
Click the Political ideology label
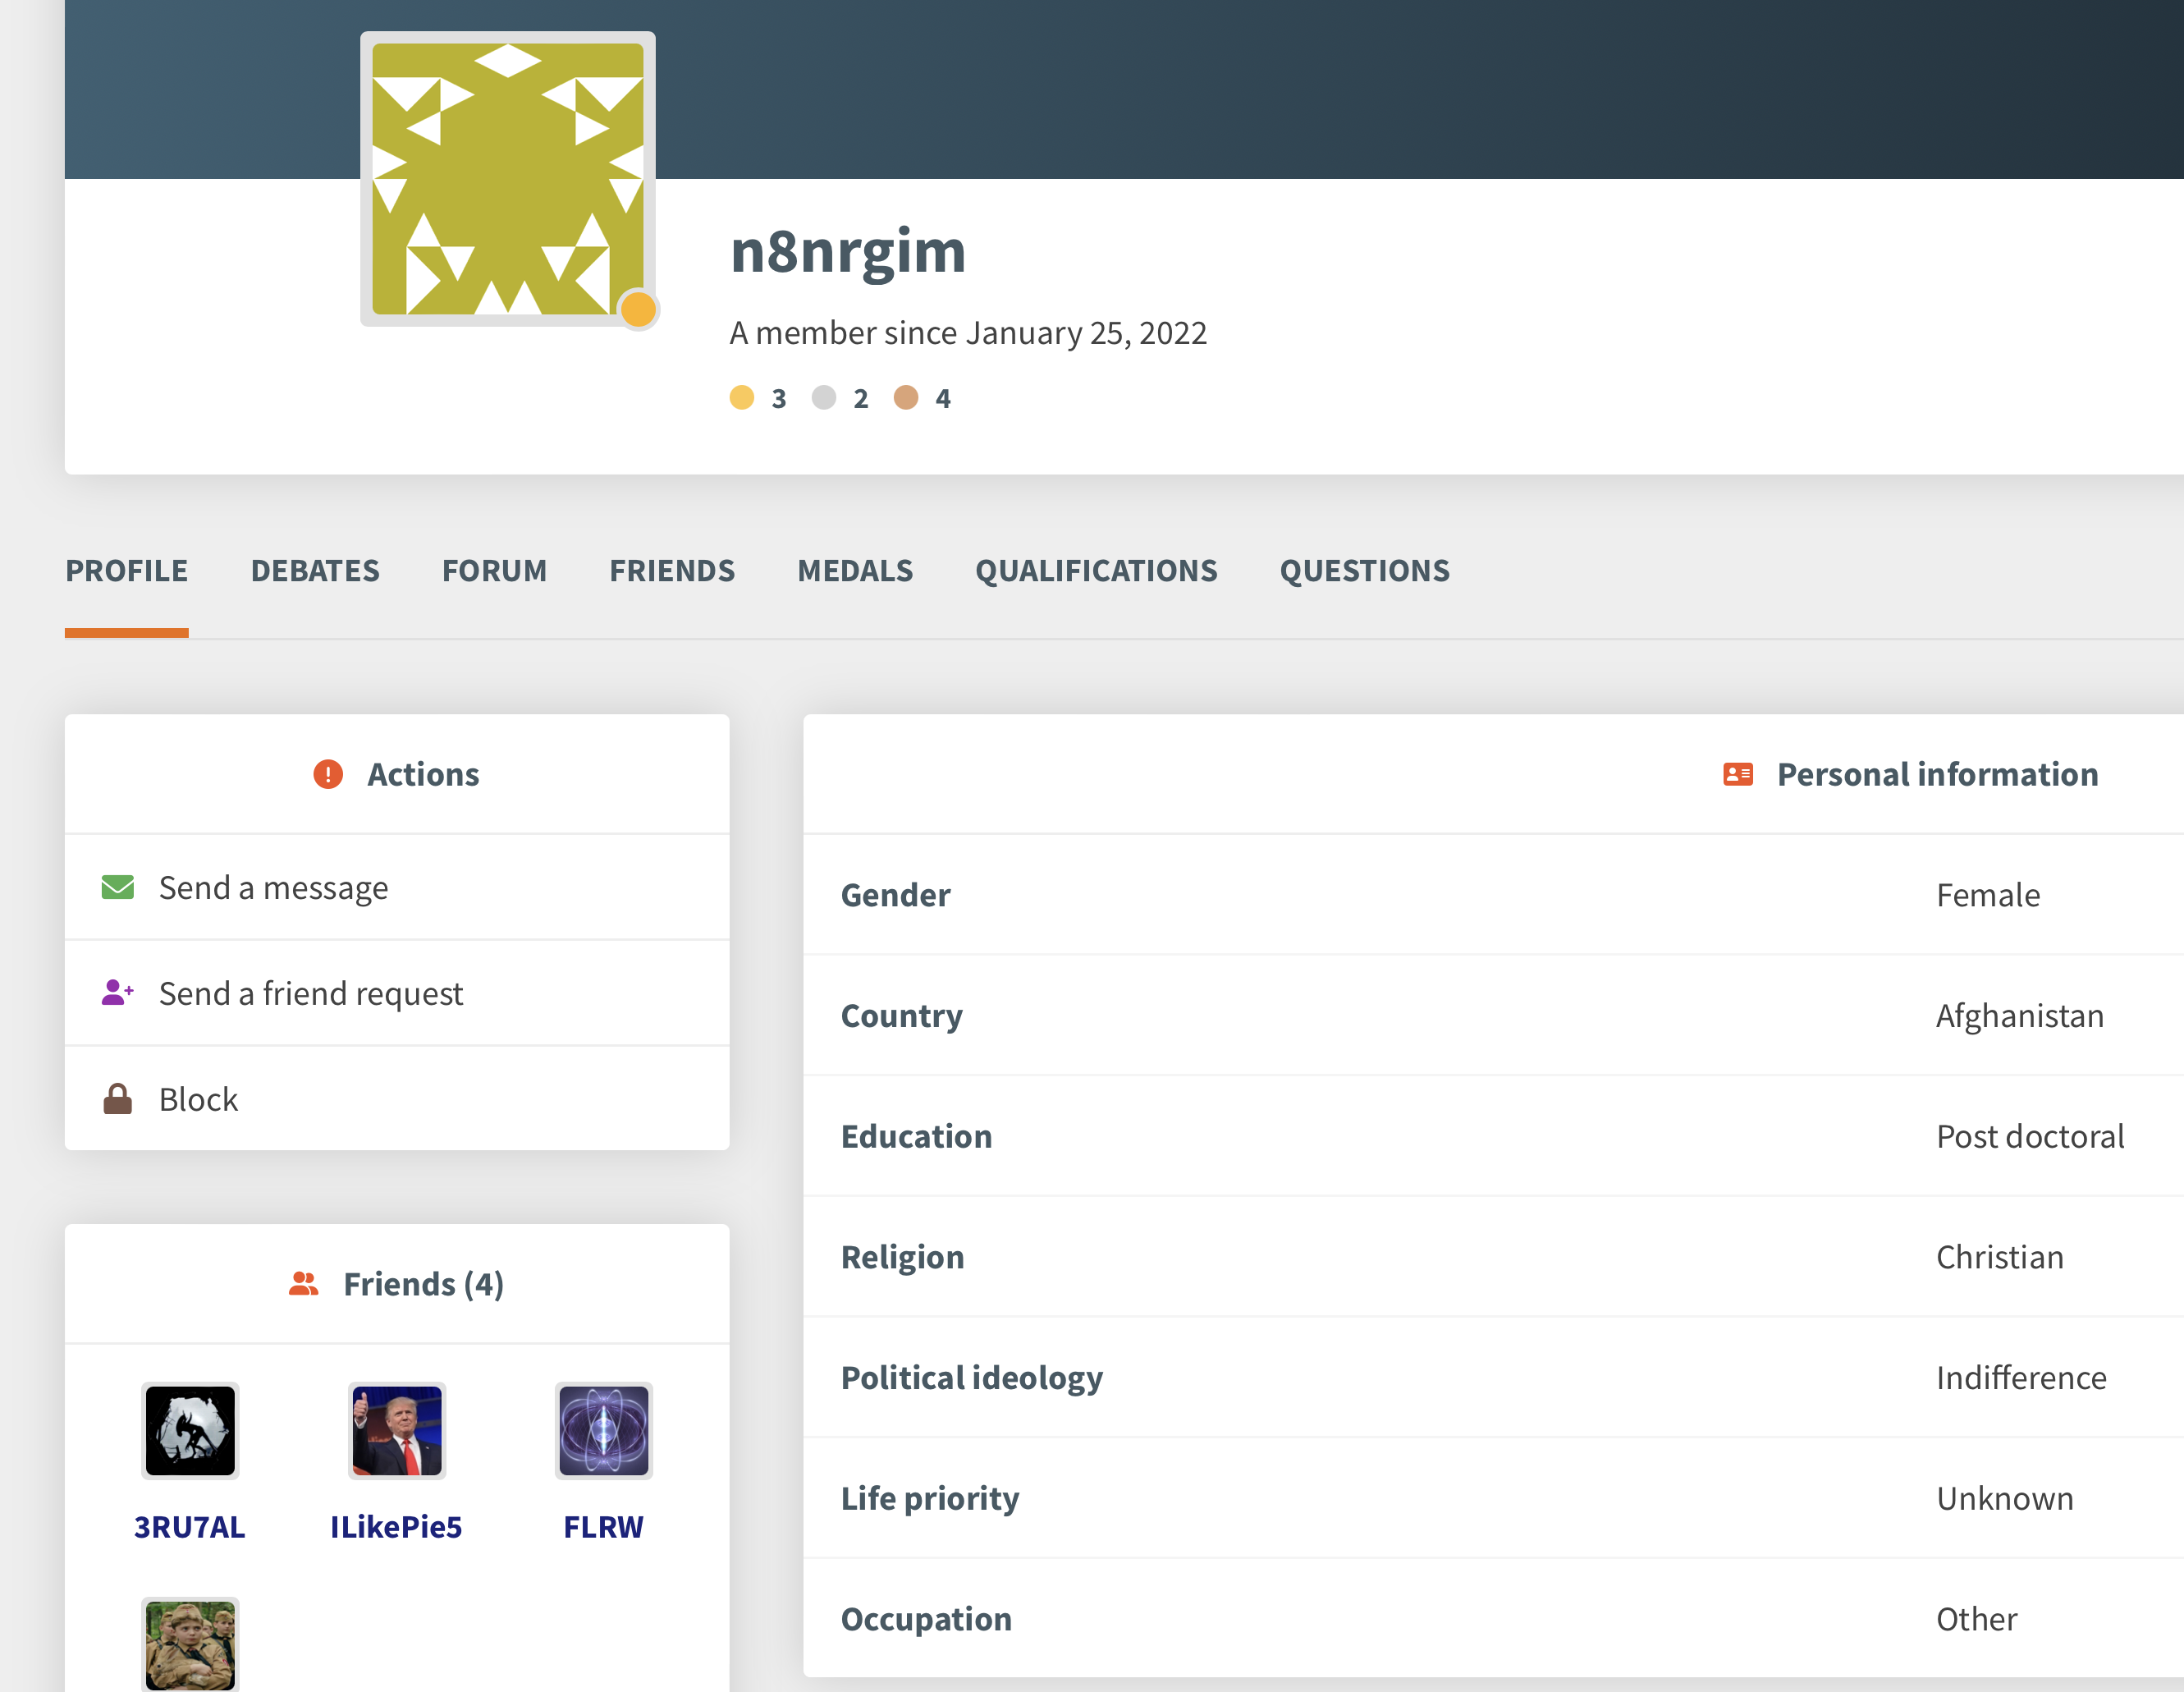click(x=972, y=1378)
